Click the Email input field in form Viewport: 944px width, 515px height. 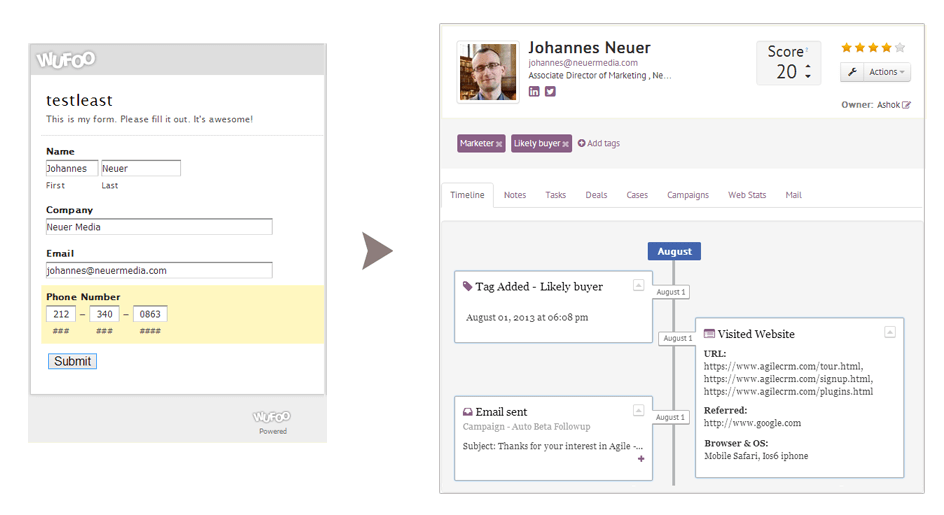[159, 270]
